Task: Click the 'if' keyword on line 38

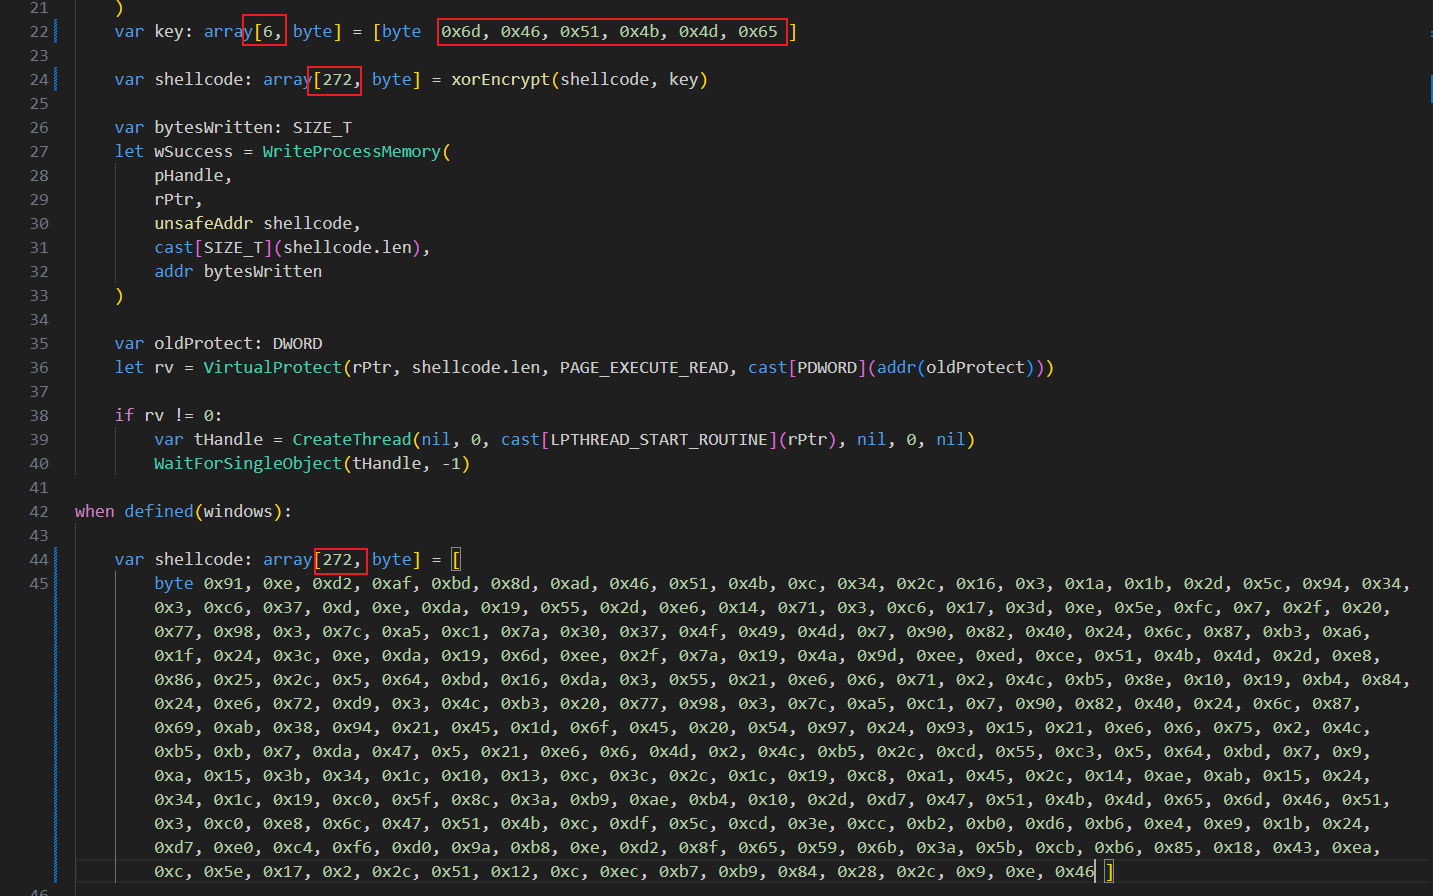Action: (x=124, y=416)
